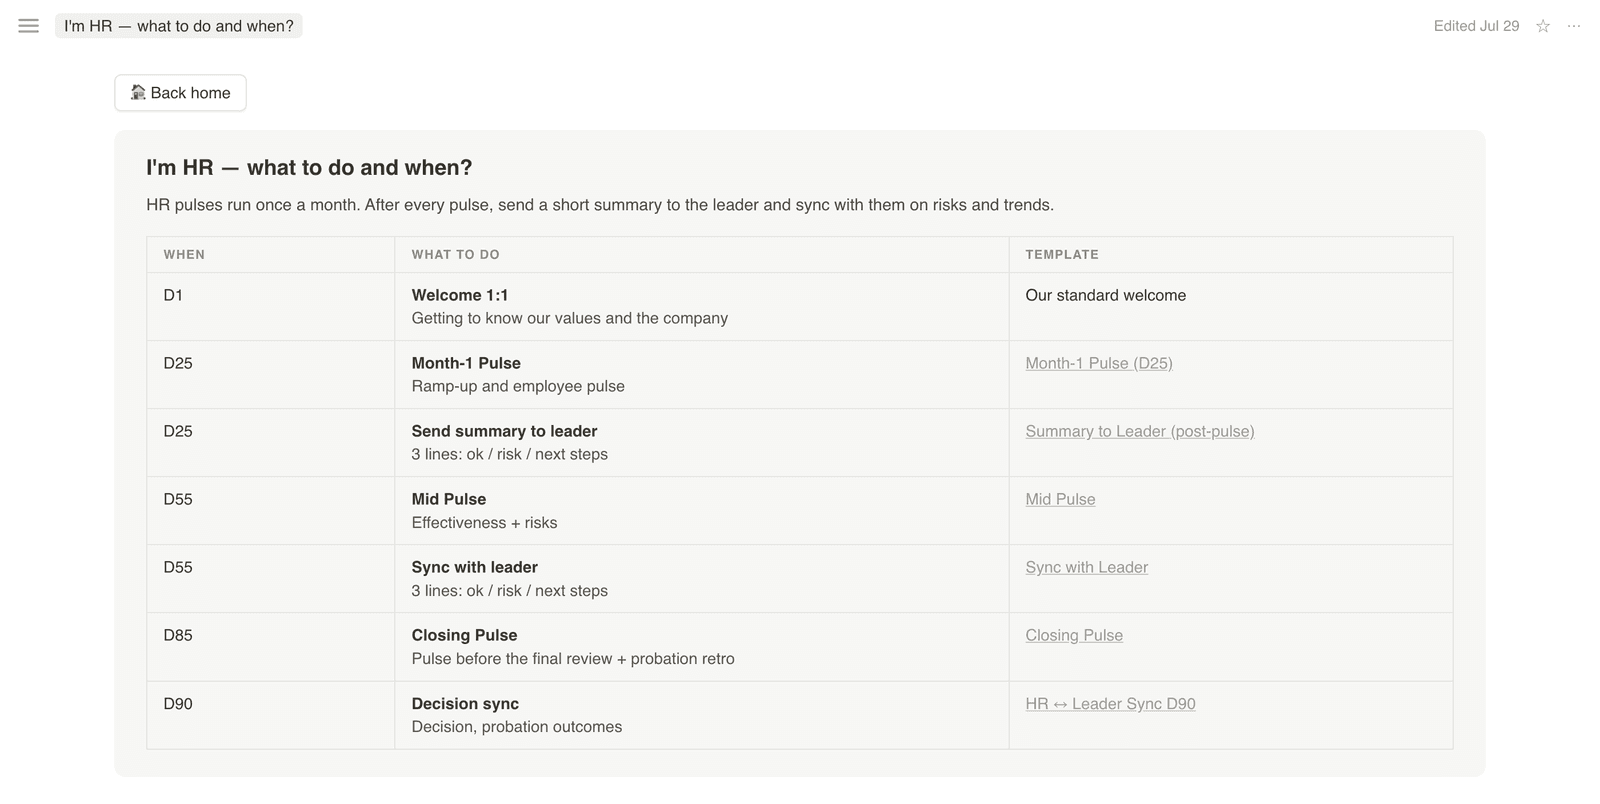Open the Summary to Leader (post-pulse) link

(x=1139, y=431)
